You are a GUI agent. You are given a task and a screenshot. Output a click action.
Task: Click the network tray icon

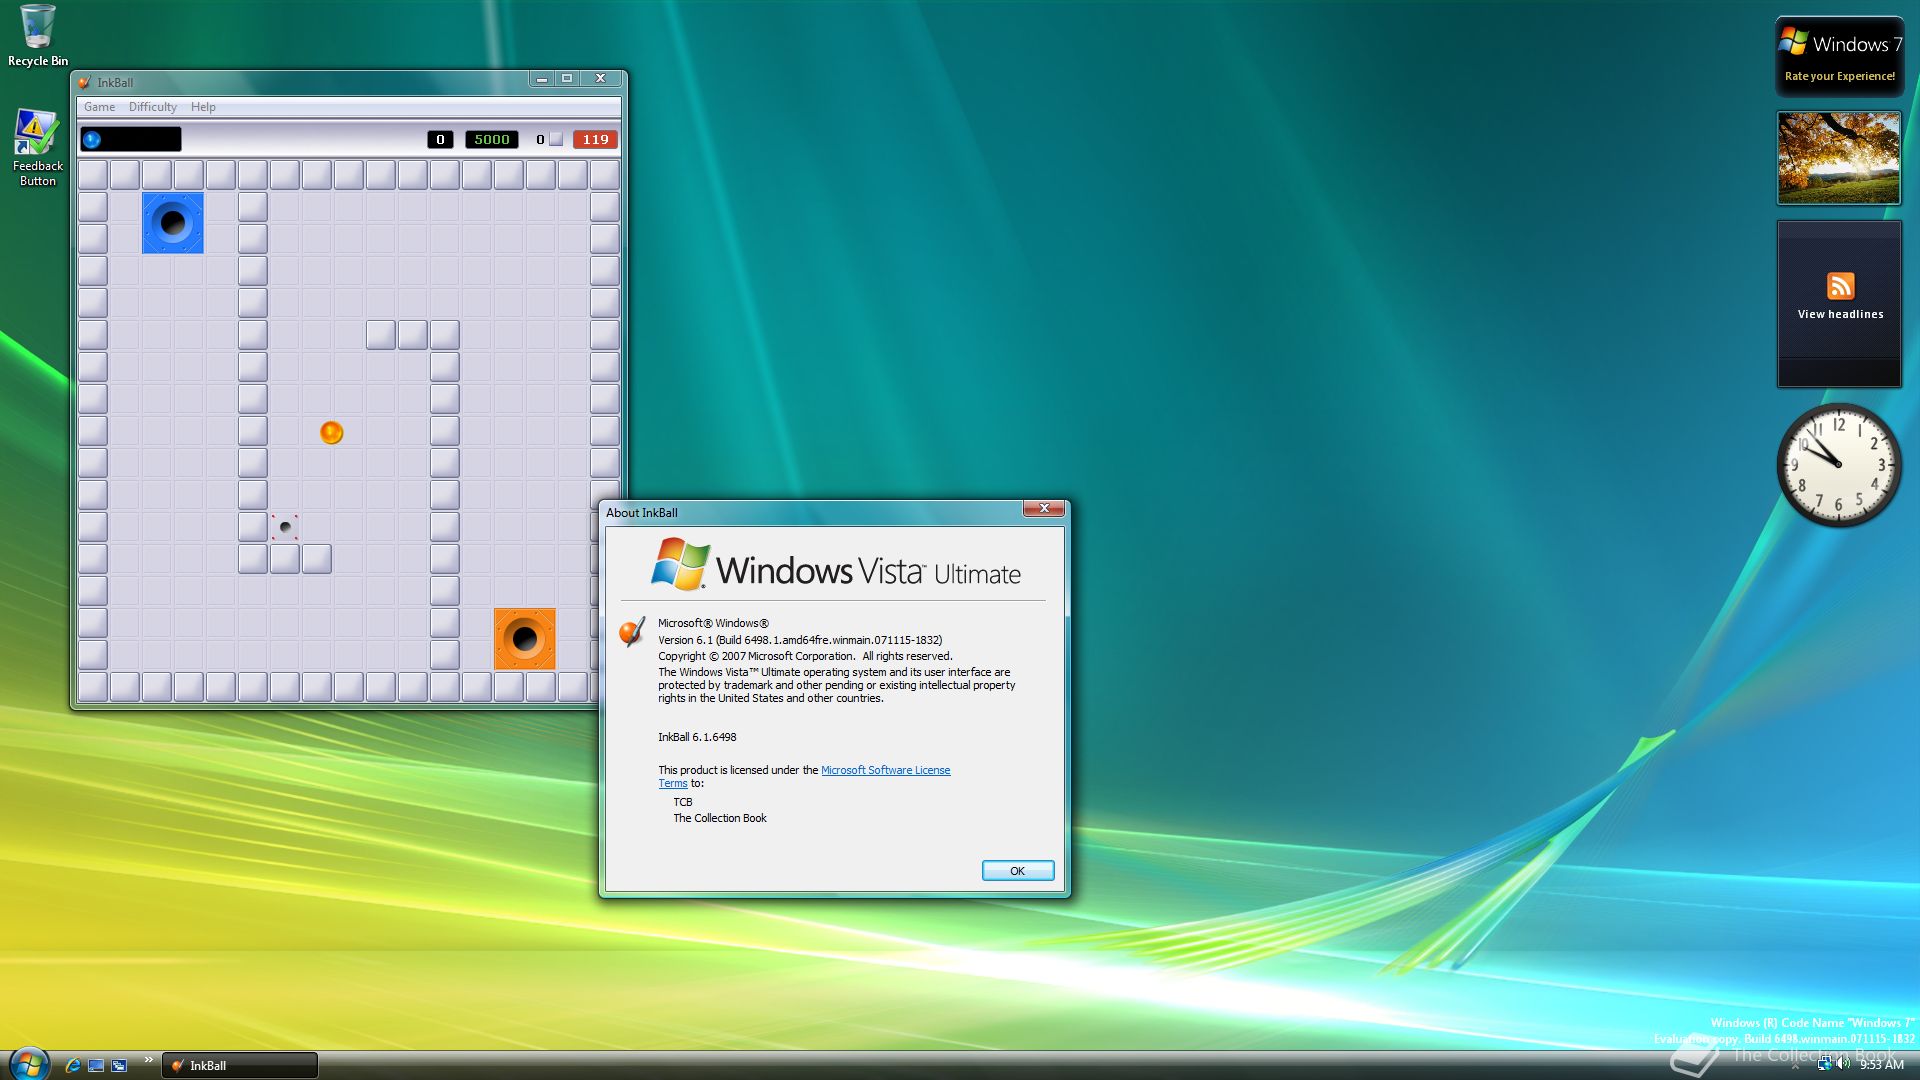point(1824,1064)
